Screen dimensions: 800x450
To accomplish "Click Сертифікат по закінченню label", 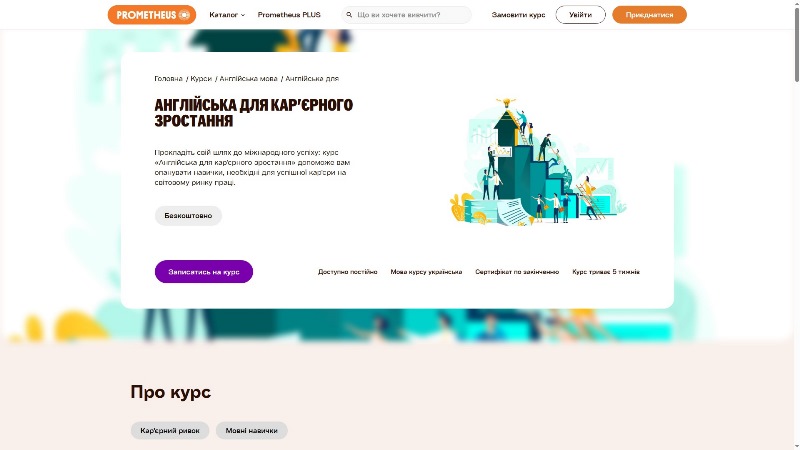I will point(517,272).
